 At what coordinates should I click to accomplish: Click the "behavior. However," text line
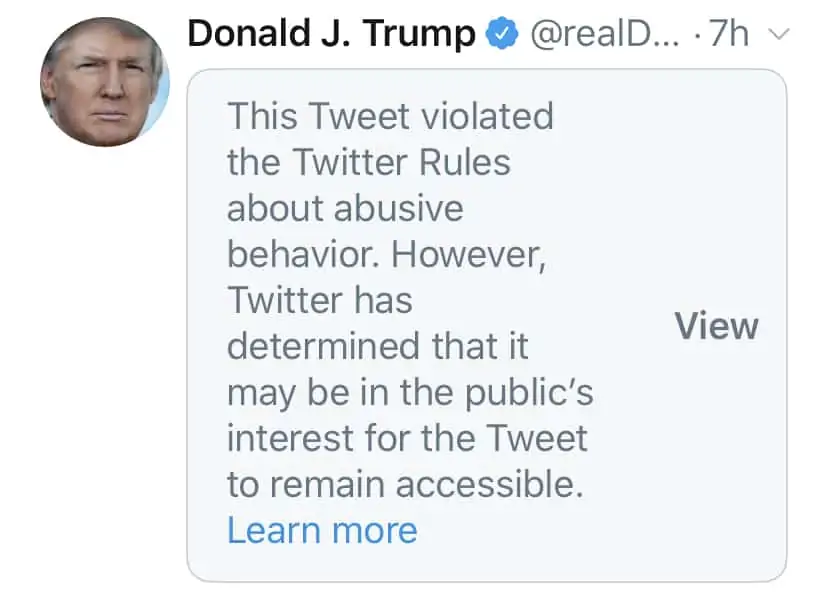pos(387,254)
